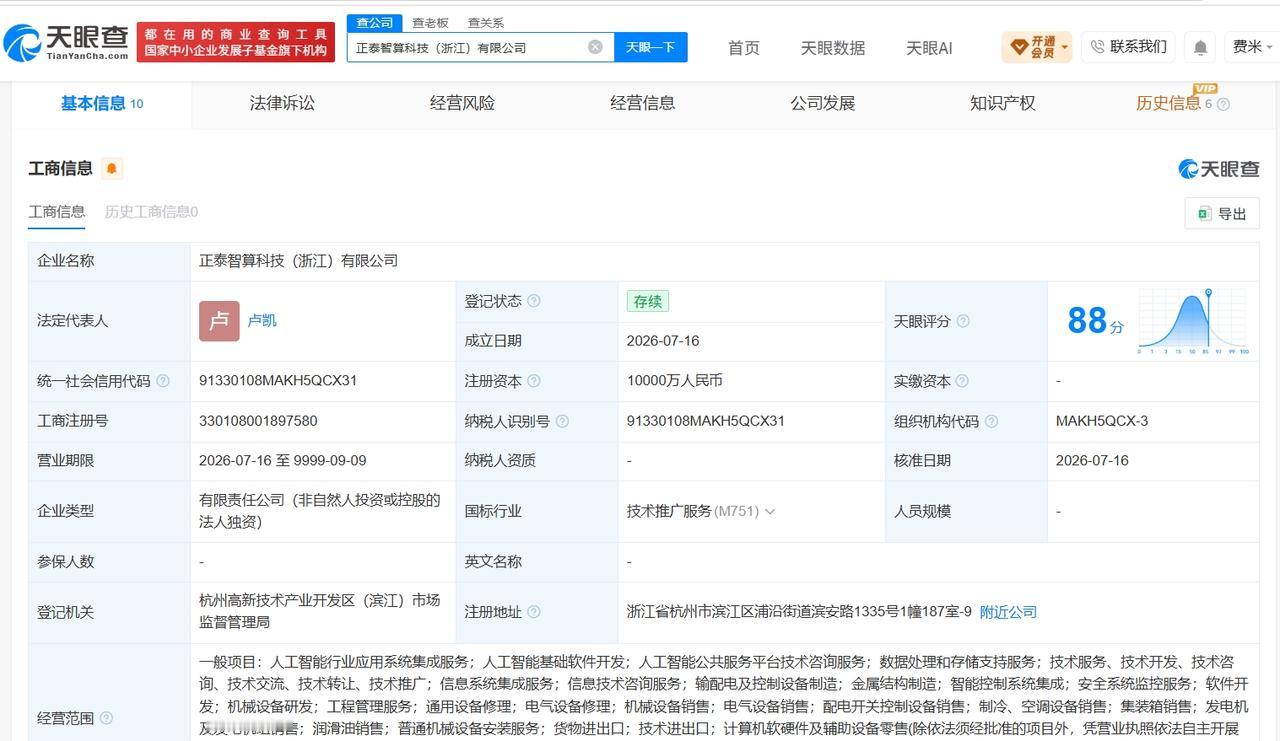
Task: Click help icon beside 注册资本
Action: pyautogui.click(x=534, y=381)
